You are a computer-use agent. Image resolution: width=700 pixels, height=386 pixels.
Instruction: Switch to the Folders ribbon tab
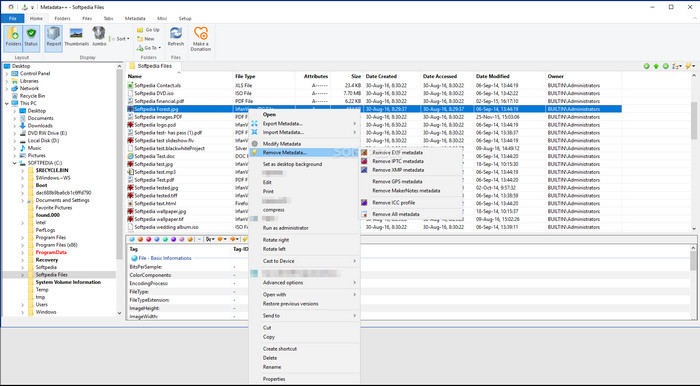(62, 19)
